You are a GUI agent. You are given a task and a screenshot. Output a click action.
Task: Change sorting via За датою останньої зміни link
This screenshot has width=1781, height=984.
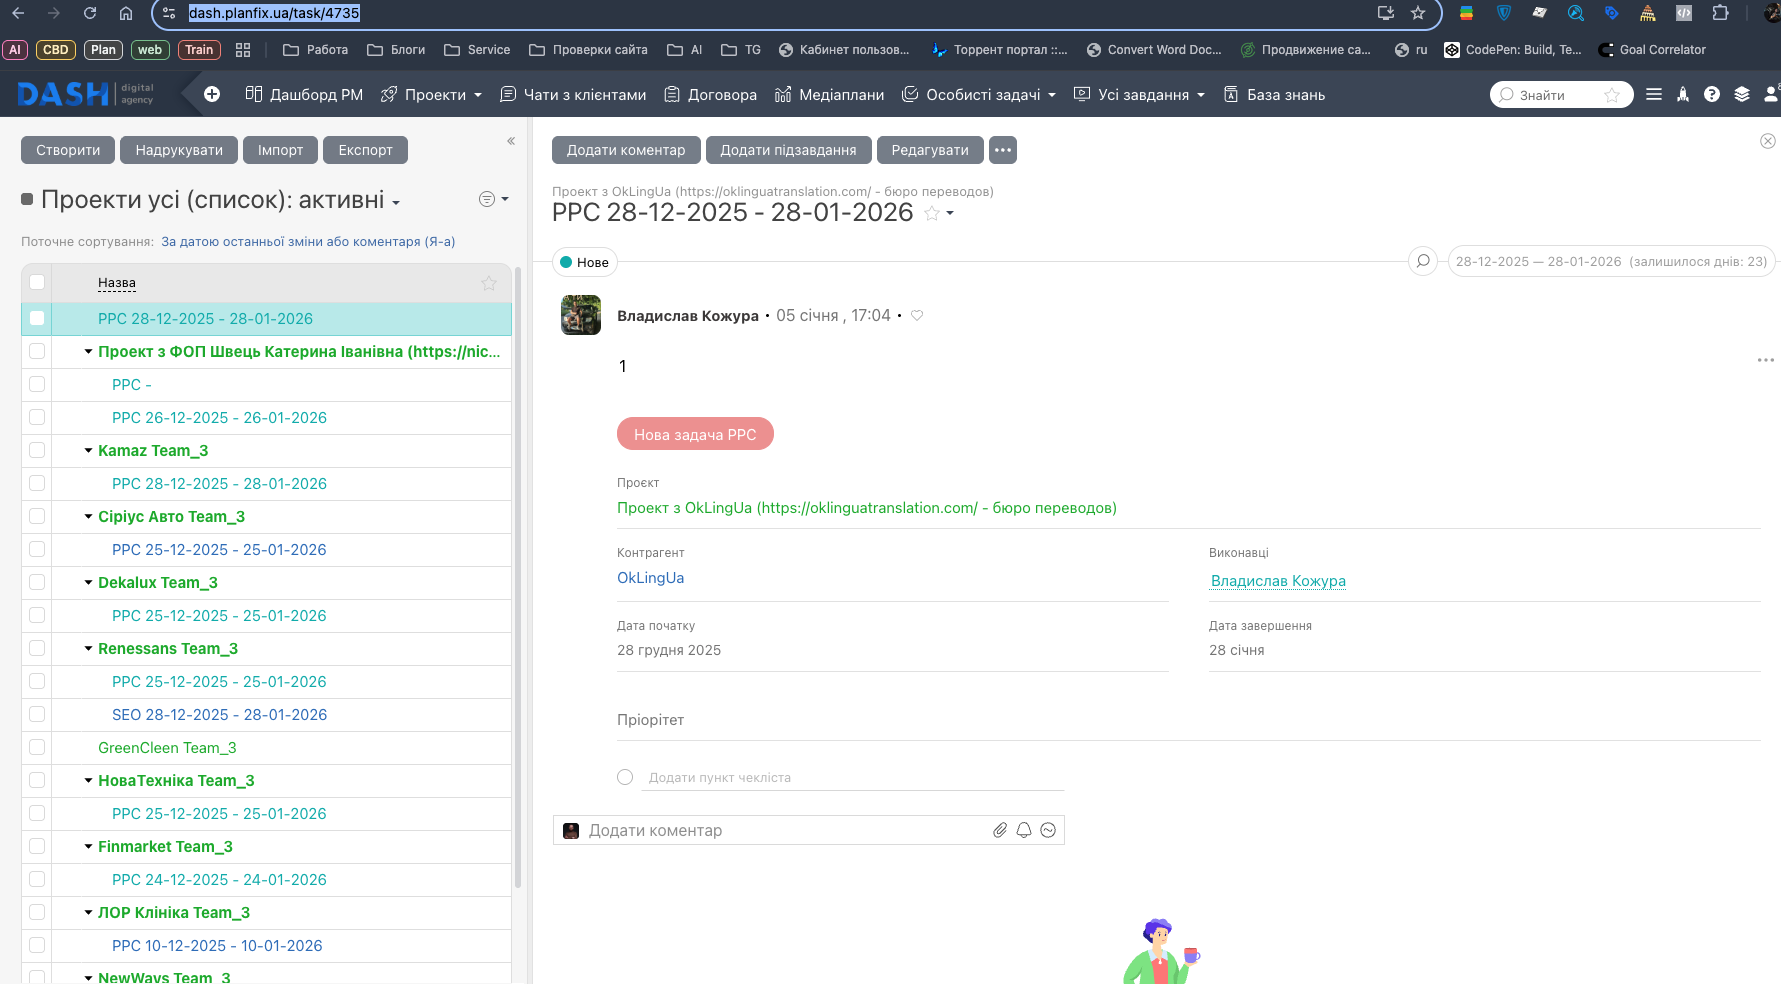coord(308,241)
